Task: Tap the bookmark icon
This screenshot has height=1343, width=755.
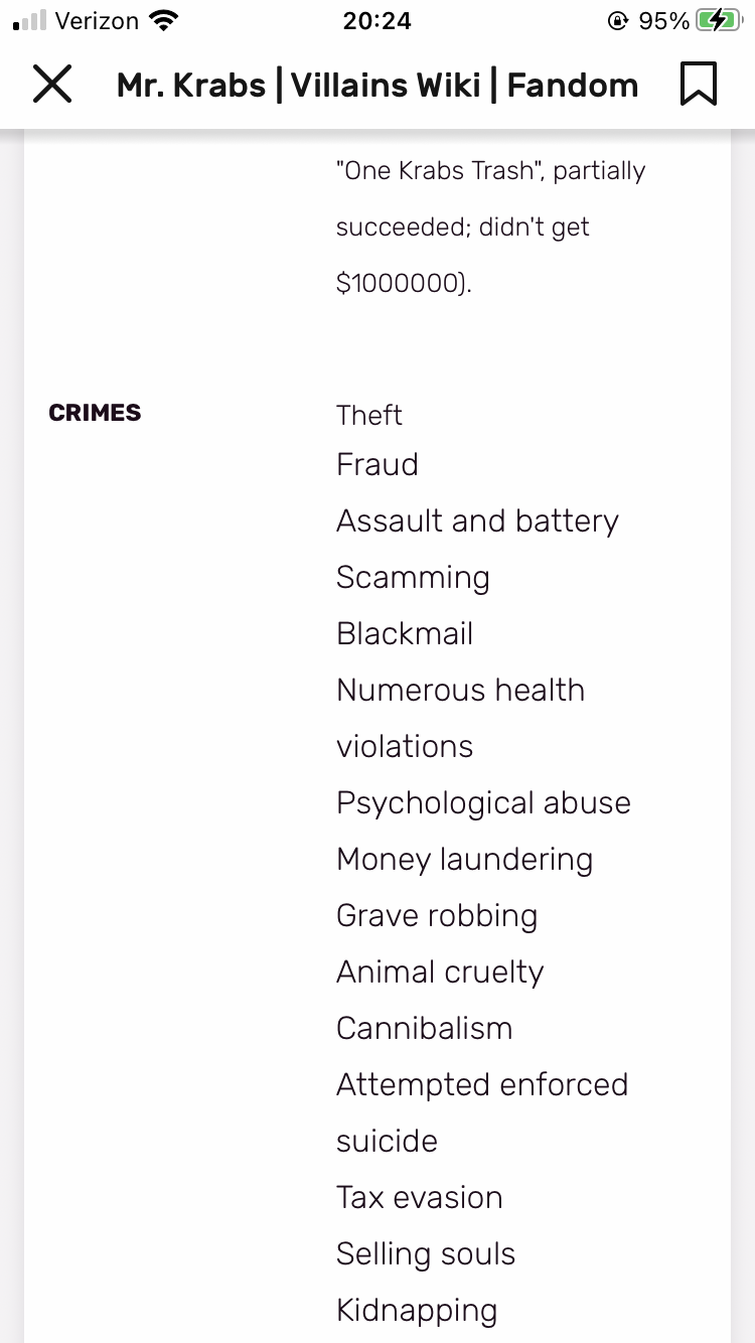Action: [698, 84]
